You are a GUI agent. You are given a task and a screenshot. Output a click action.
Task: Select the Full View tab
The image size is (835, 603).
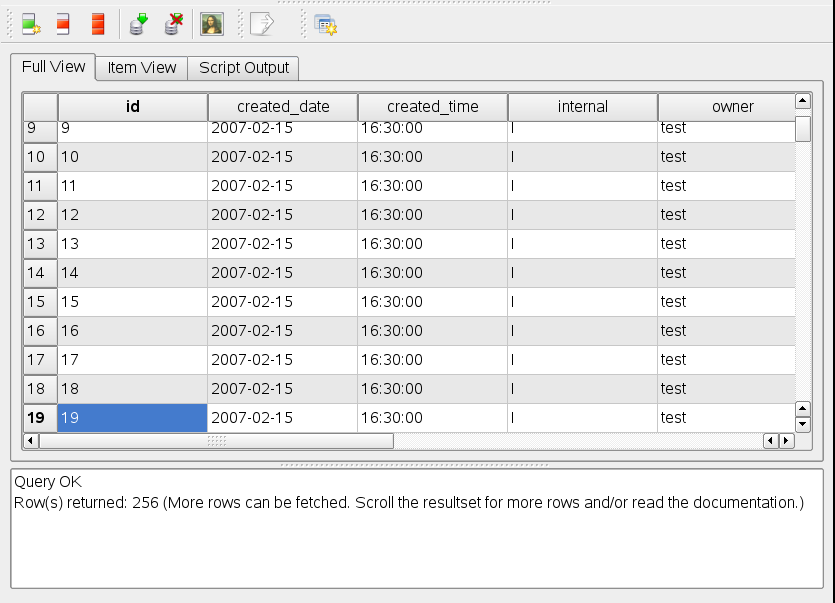point(53,67)
